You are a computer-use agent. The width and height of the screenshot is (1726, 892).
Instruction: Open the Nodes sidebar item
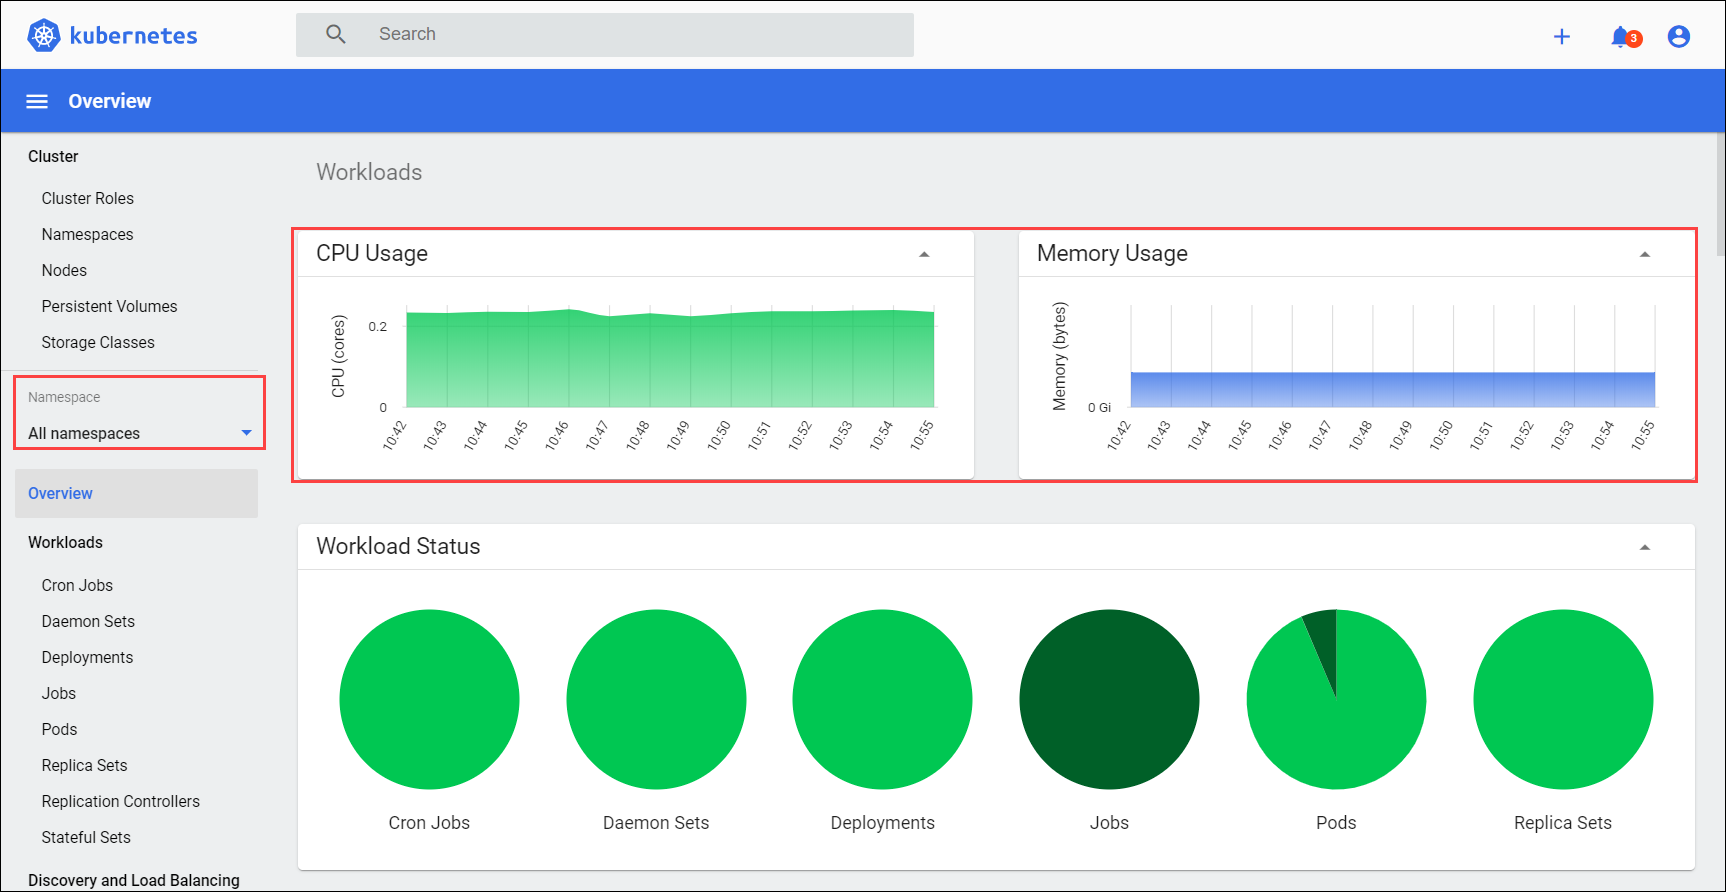pyautogui.click(x=64, y=271)
